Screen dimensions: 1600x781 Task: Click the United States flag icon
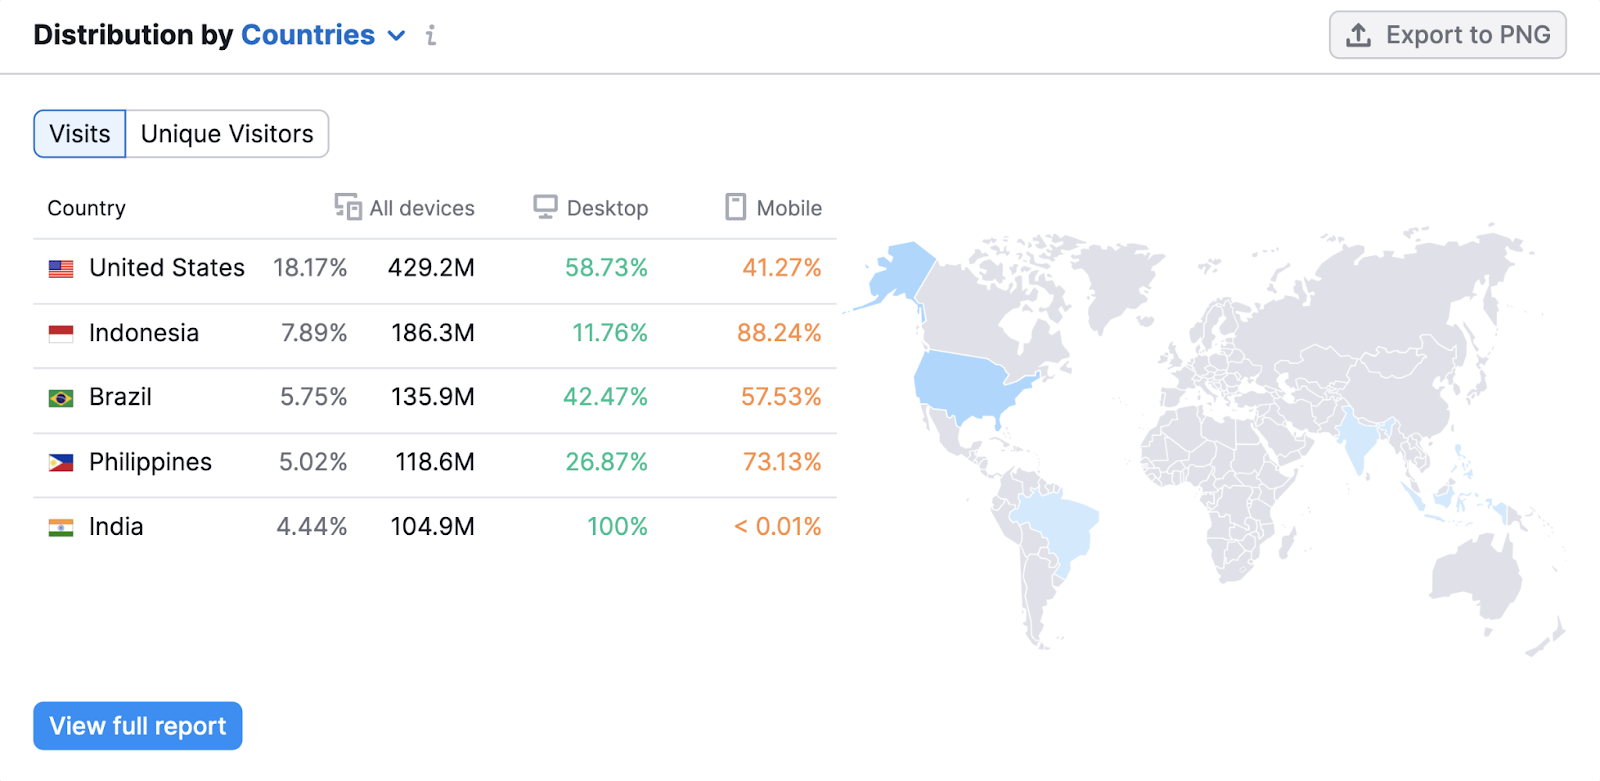(61, 268)
